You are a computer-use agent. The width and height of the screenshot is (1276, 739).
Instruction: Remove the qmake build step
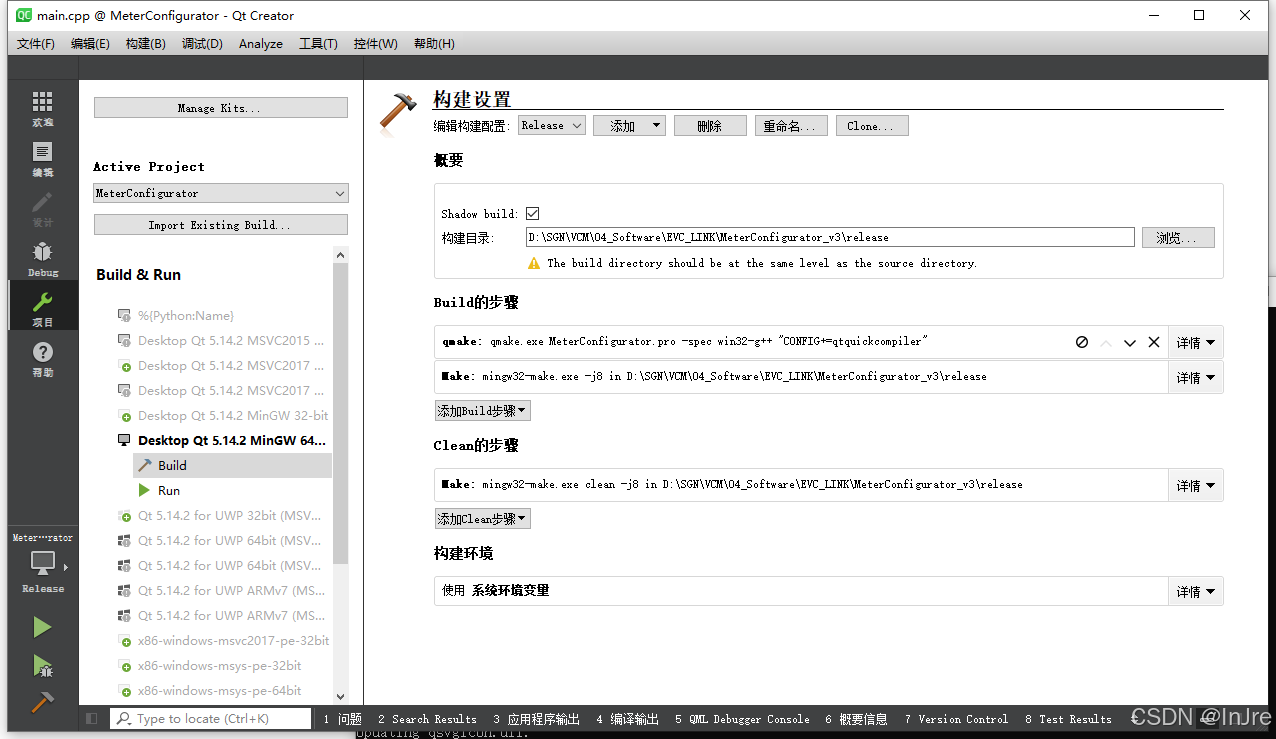pos(1154,342)
